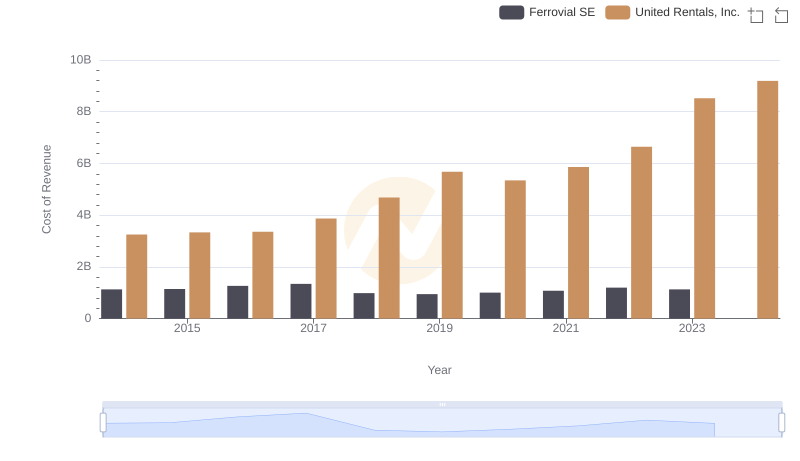Select the 2023 United Rentals bar
This screenshot has height=461, width=800.
point(704,208)
